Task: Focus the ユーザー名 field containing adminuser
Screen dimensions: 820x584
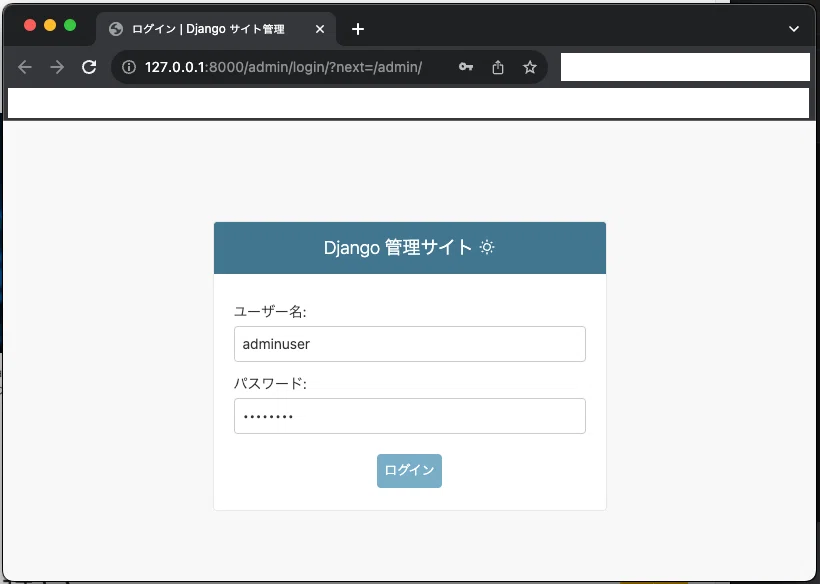Action: tap(409, 344)
